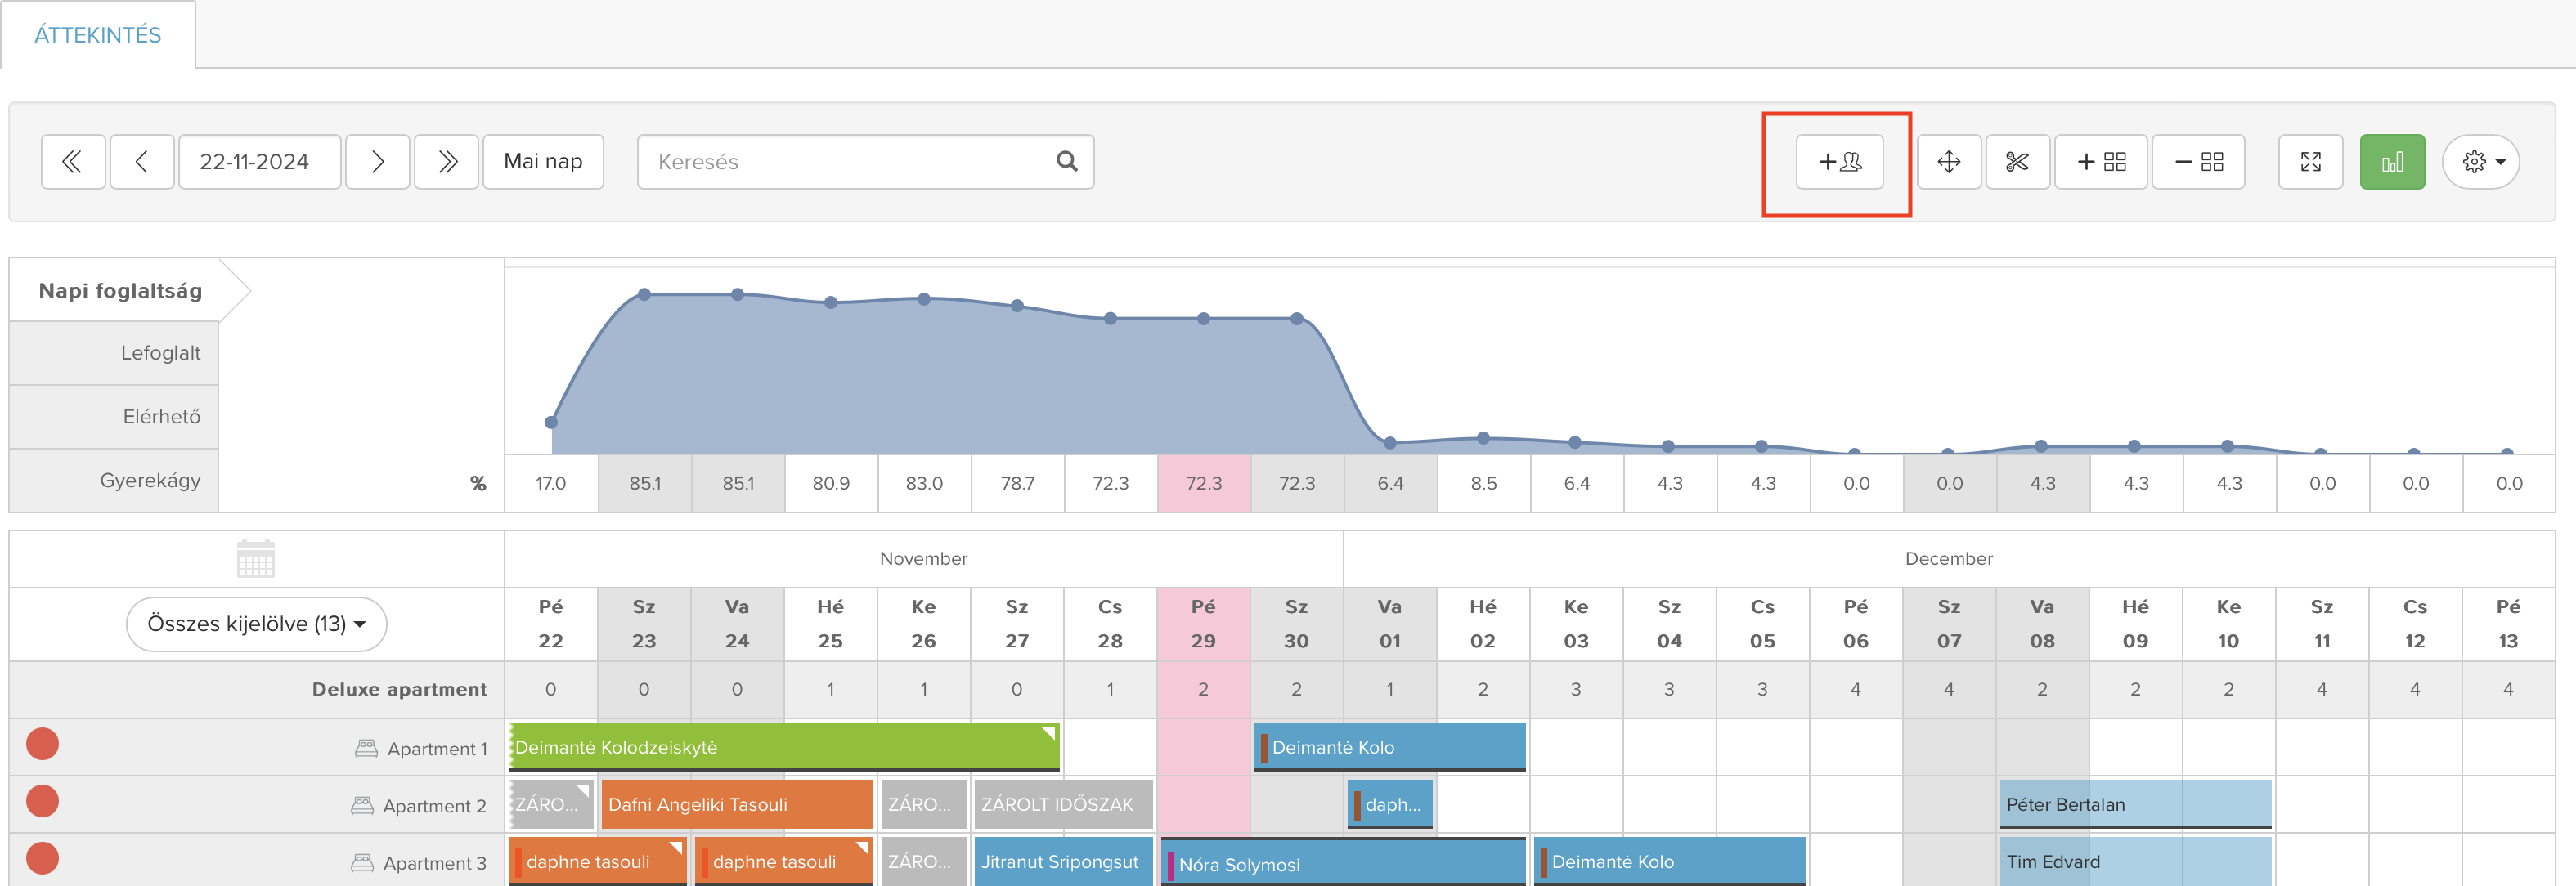The width and height of the screenshot is (2576, 886).
Task: Toggle the green occupancy chart button
Action: 2392,162
